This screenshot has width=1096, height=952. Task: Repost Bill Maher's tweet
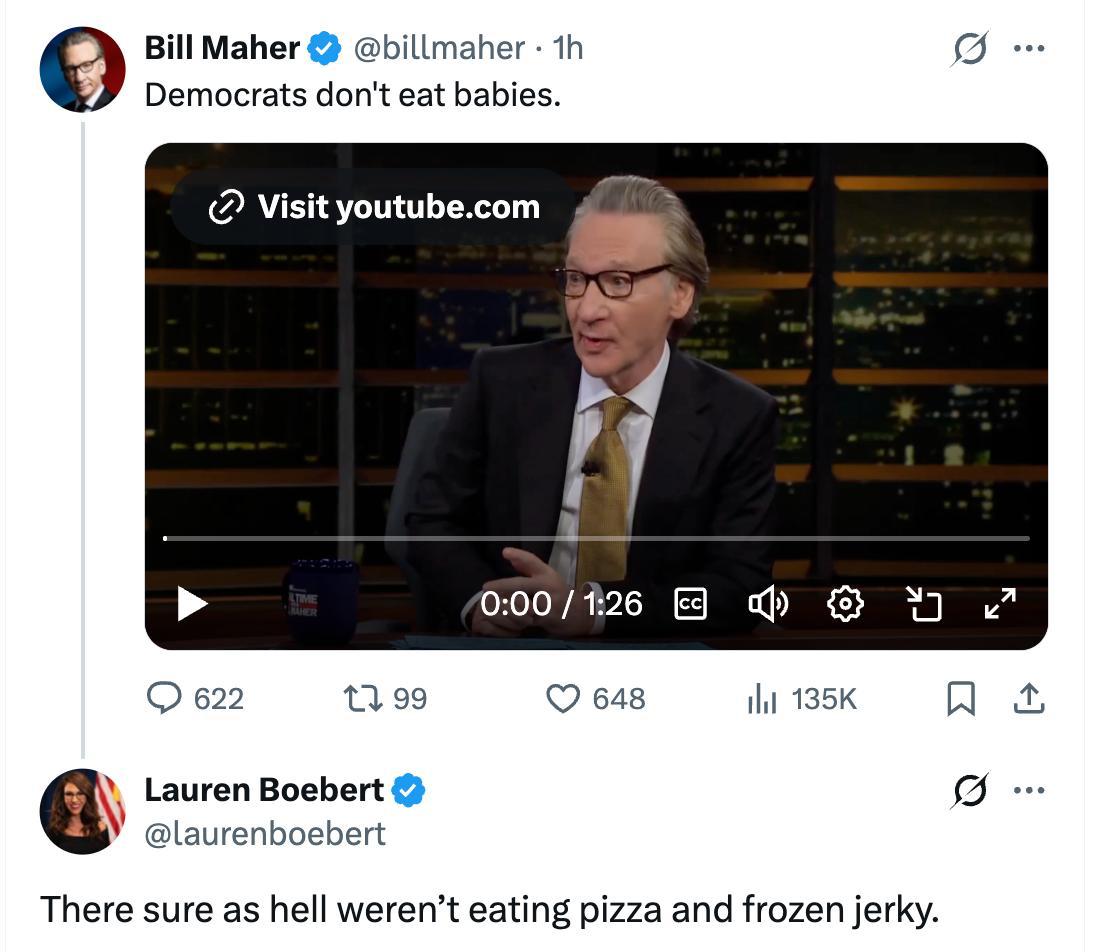click(360, 698)
